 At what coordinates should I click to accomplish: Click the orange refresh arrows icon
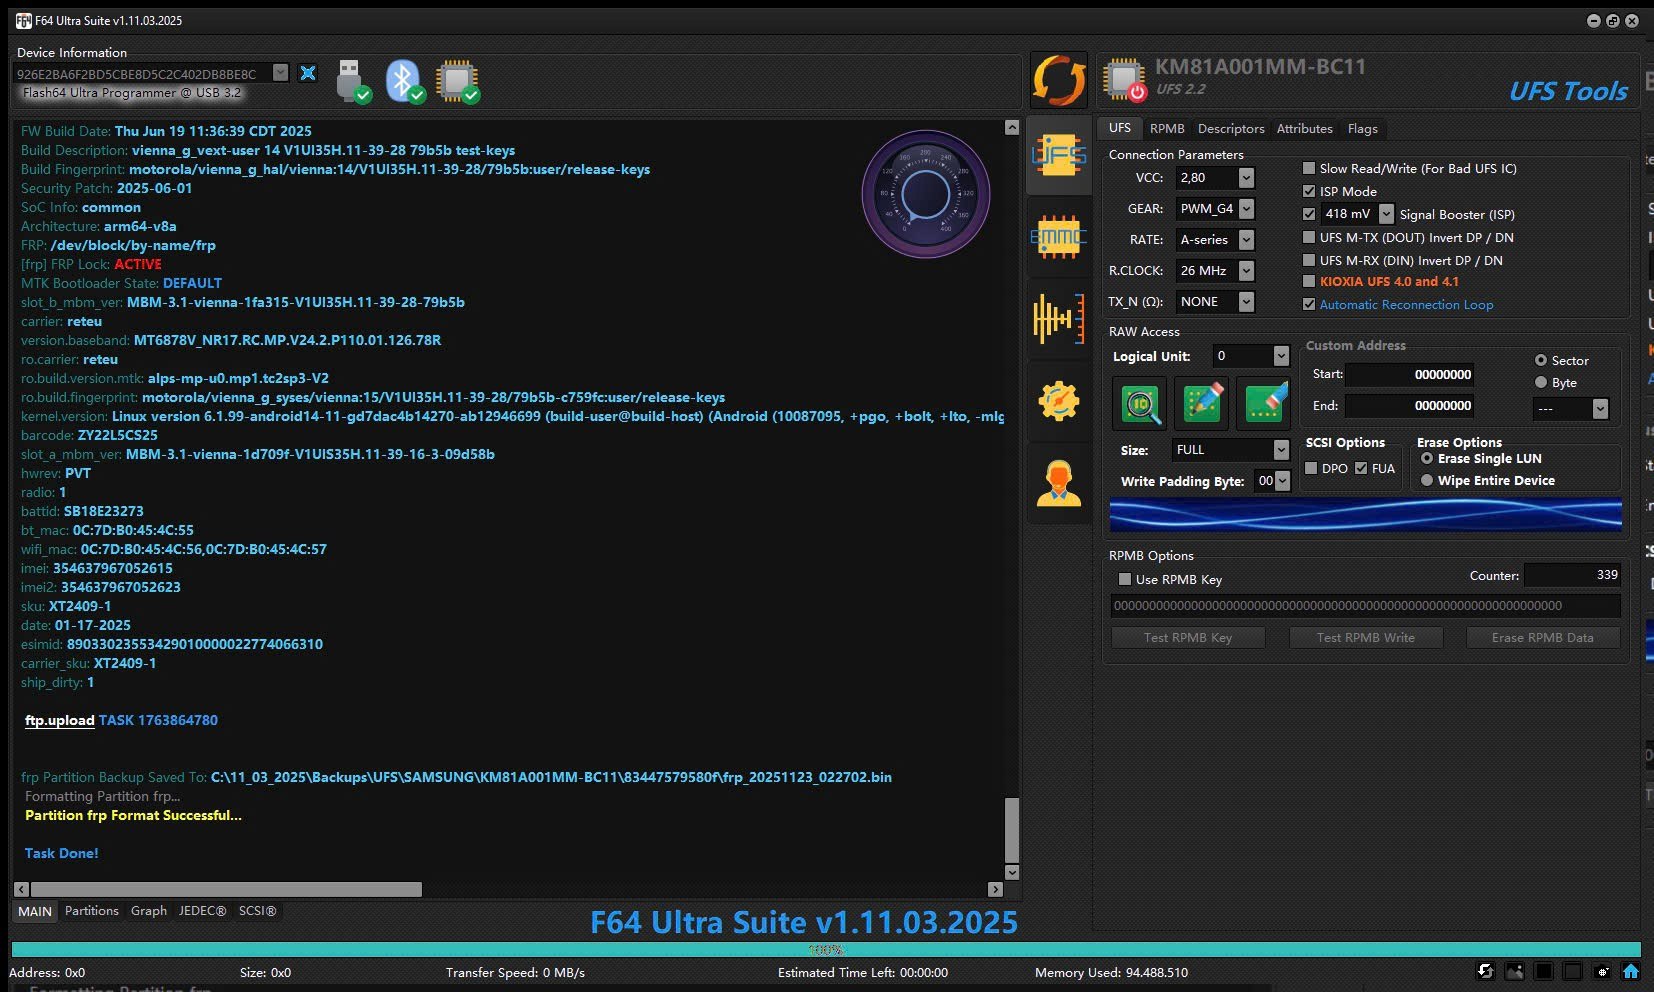pos(1059,80)
